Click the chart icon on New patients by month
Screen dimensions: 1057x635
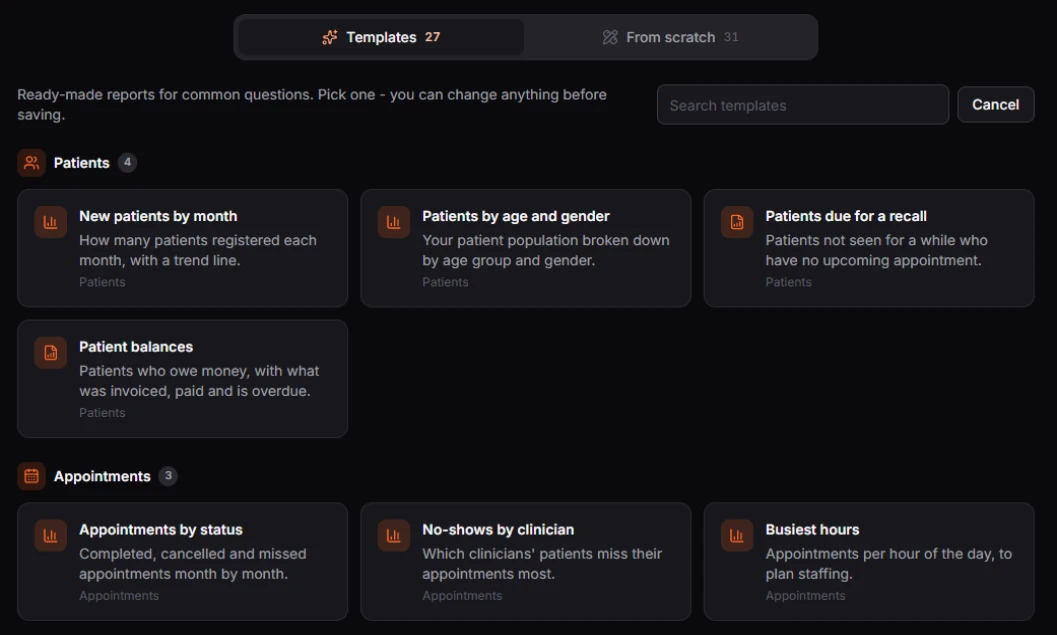51,222
